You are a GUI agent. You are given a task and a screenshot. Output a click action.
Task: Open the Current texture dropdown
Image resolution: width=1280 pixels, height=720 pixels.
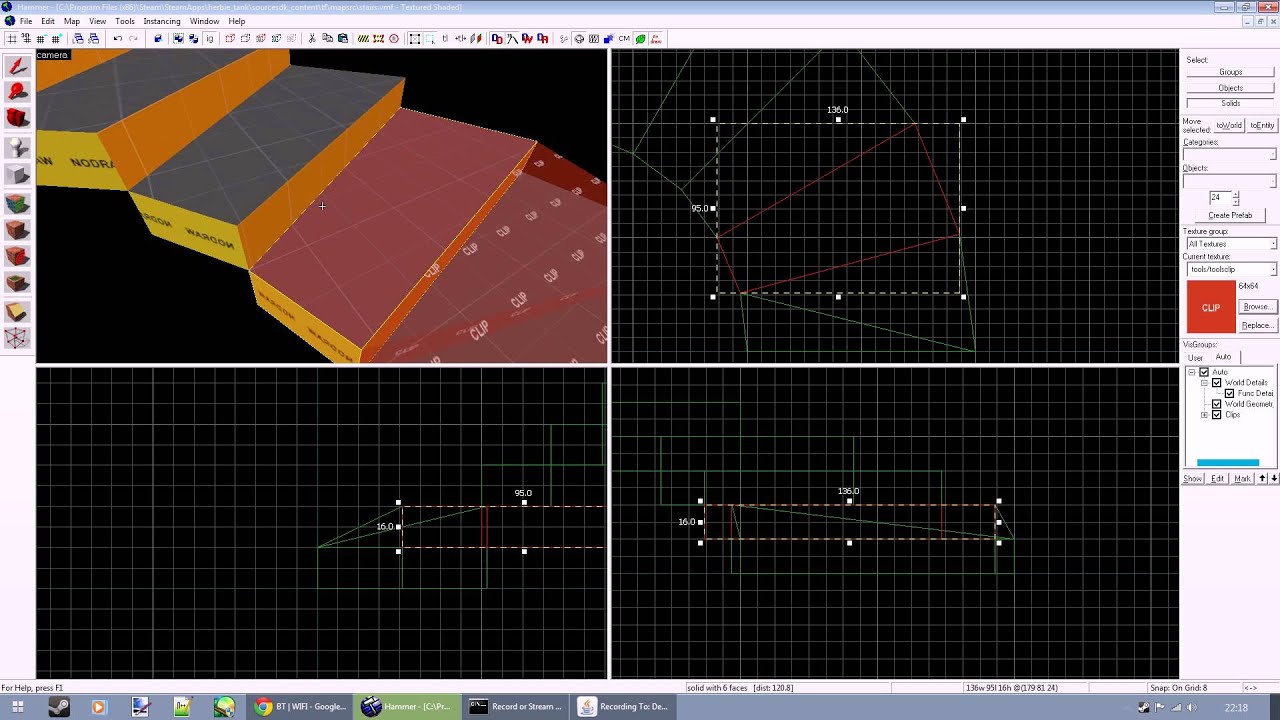1230,270
